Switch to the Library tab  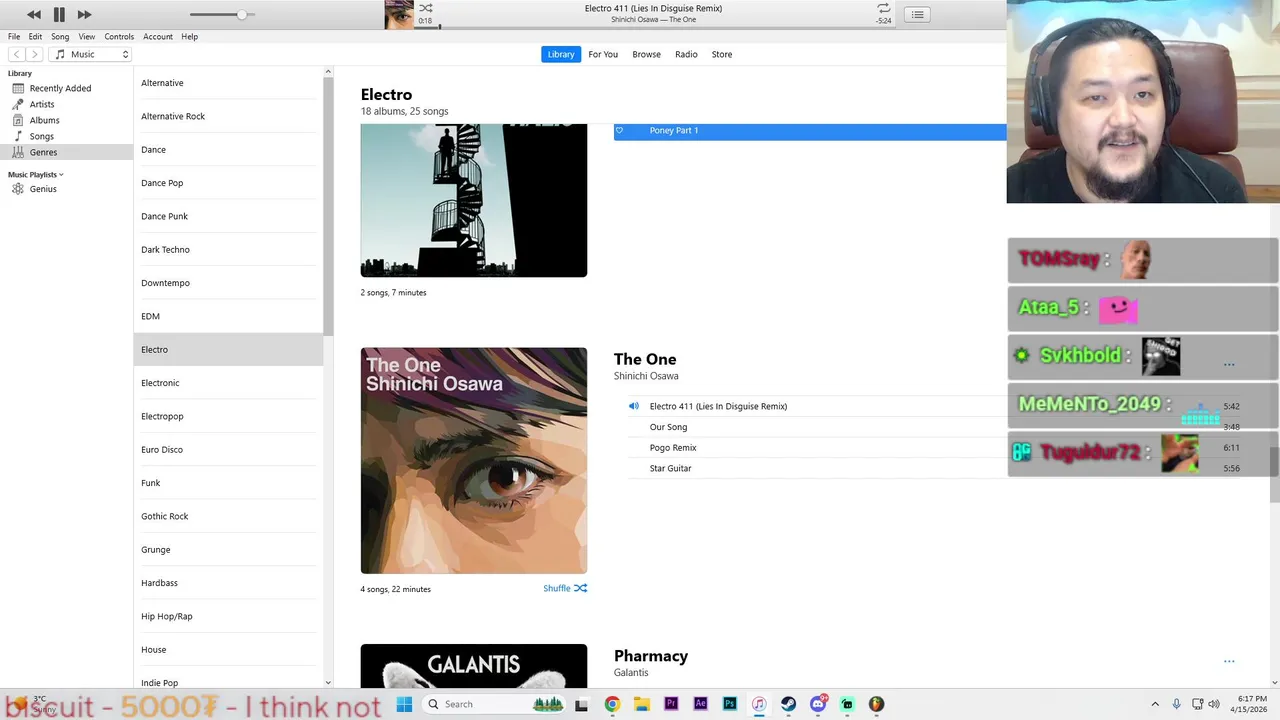coord(561,54)
